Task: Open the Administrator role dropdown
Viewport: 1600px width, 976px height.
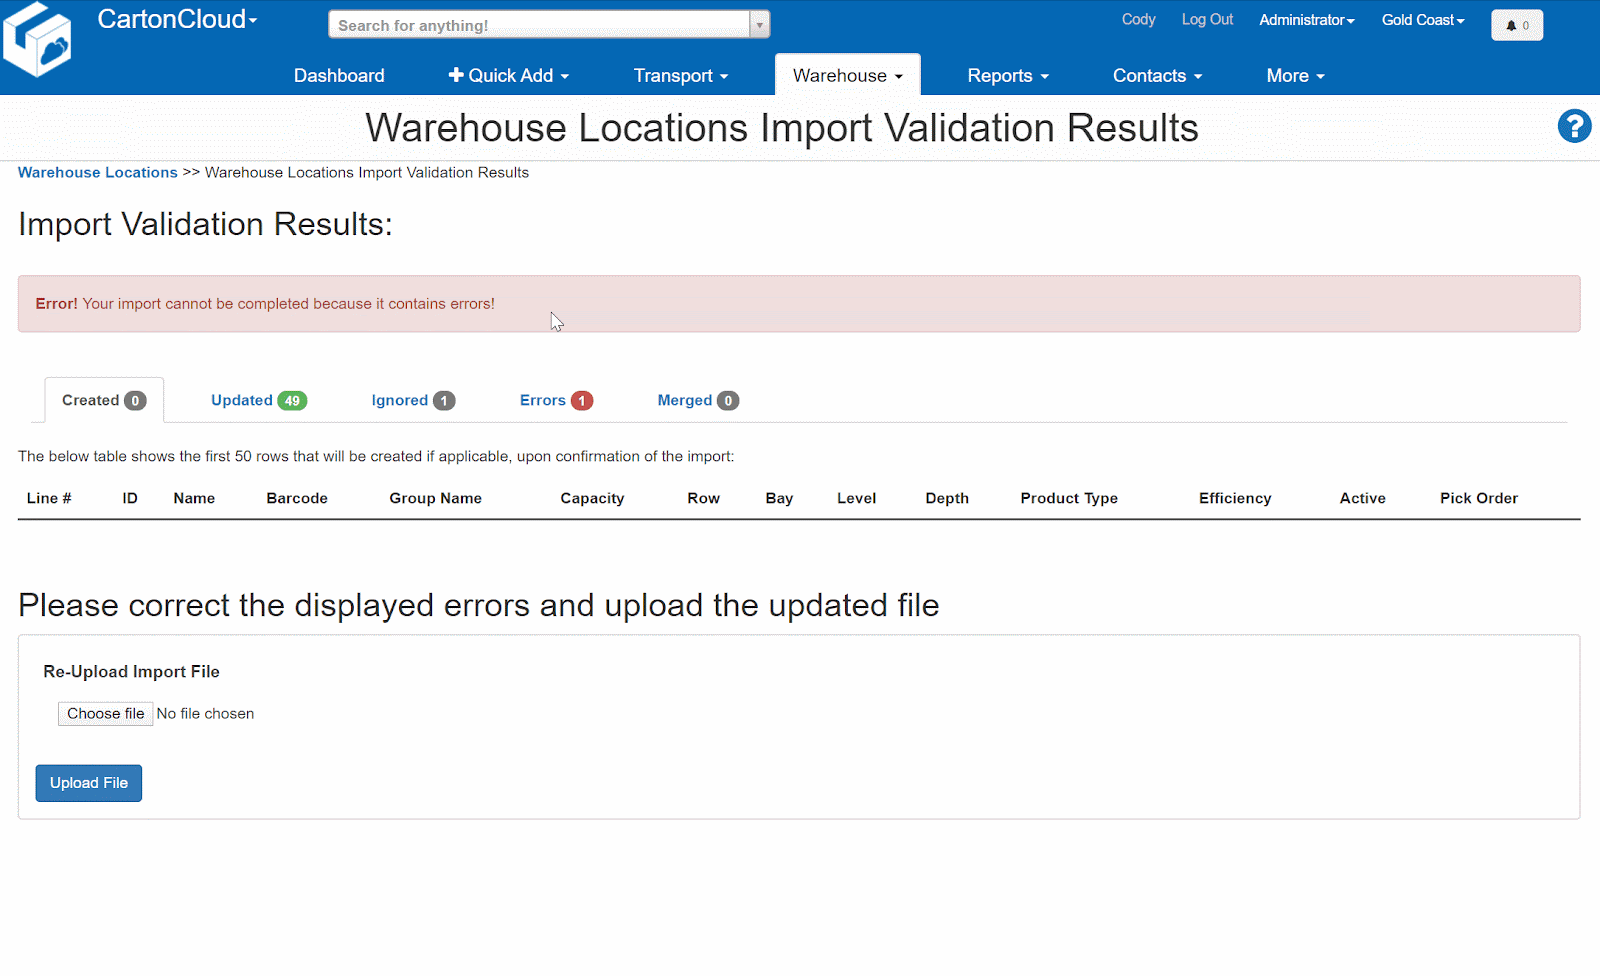Action: (x=1306, y=20)
